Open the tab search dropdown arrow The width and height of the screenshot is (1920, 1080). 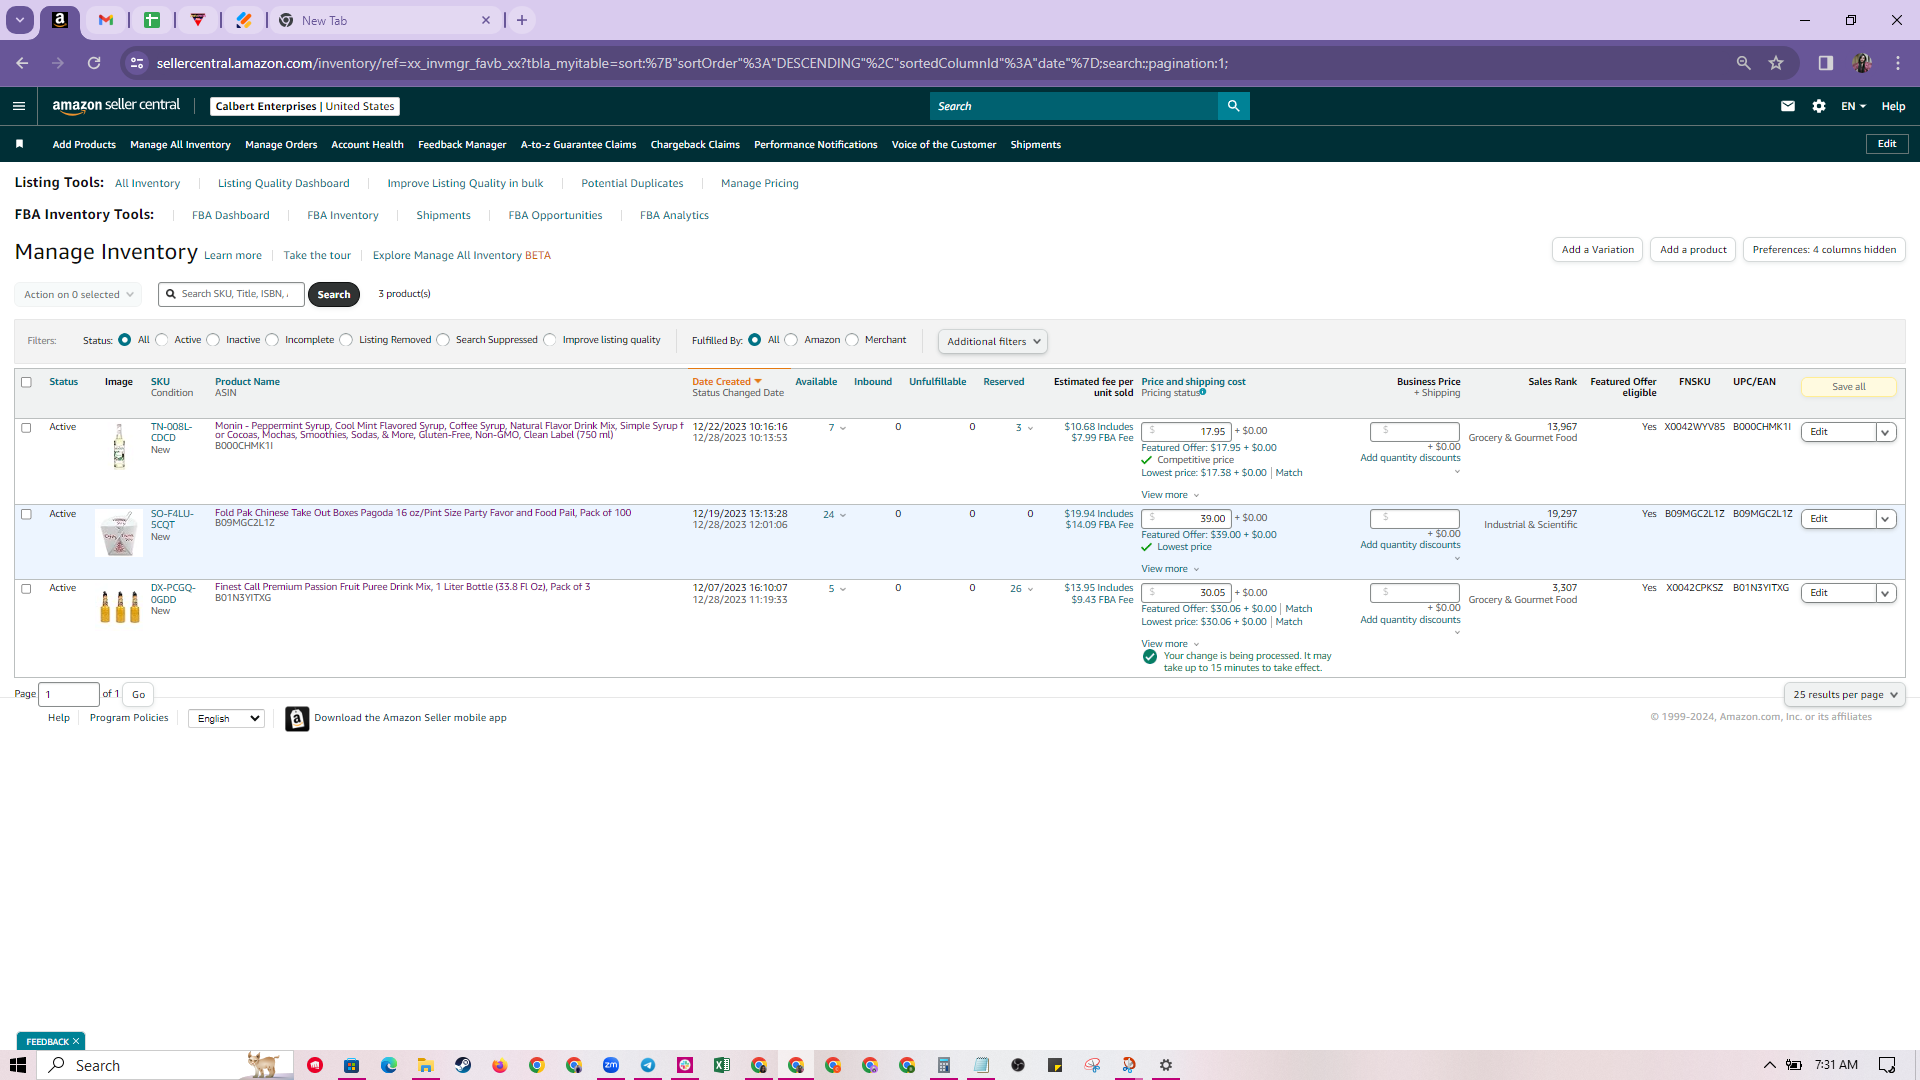19,20
